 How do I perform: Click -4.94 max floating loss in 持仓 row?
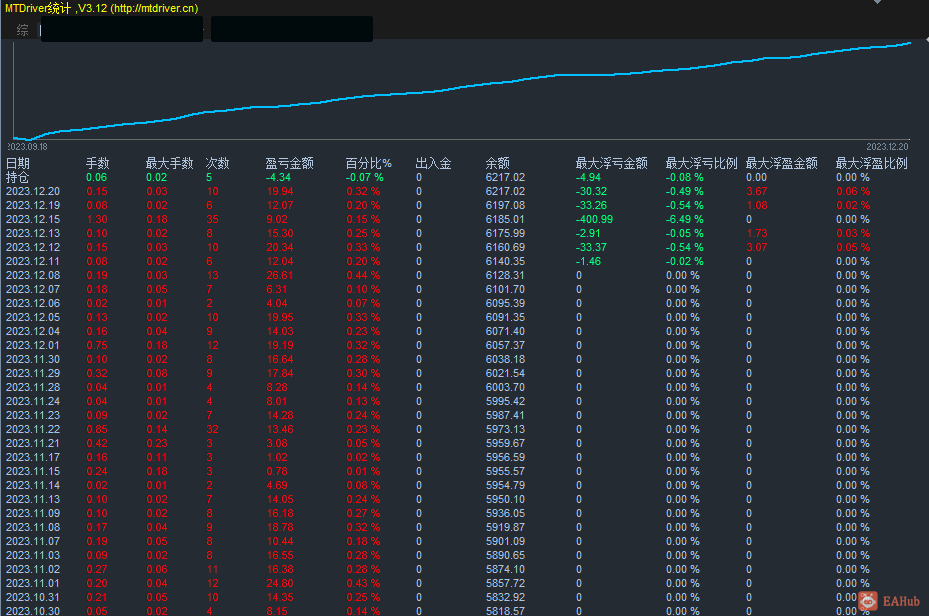tap(588, 177)
